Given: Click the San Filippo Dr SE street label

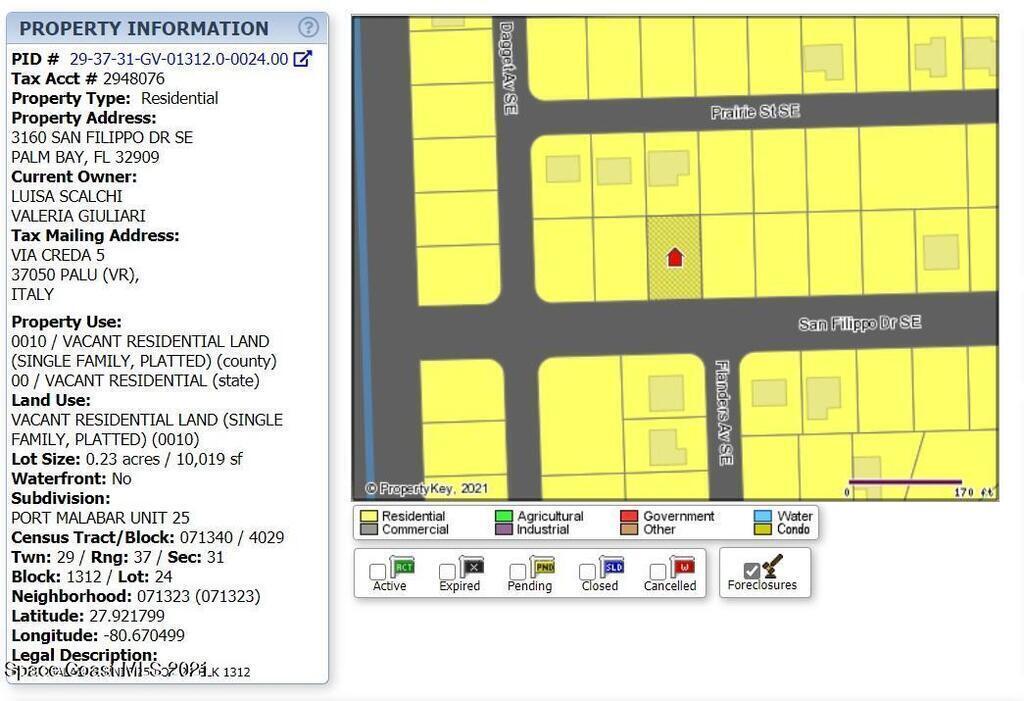Looking at the screenshot, I should (859, 324).
